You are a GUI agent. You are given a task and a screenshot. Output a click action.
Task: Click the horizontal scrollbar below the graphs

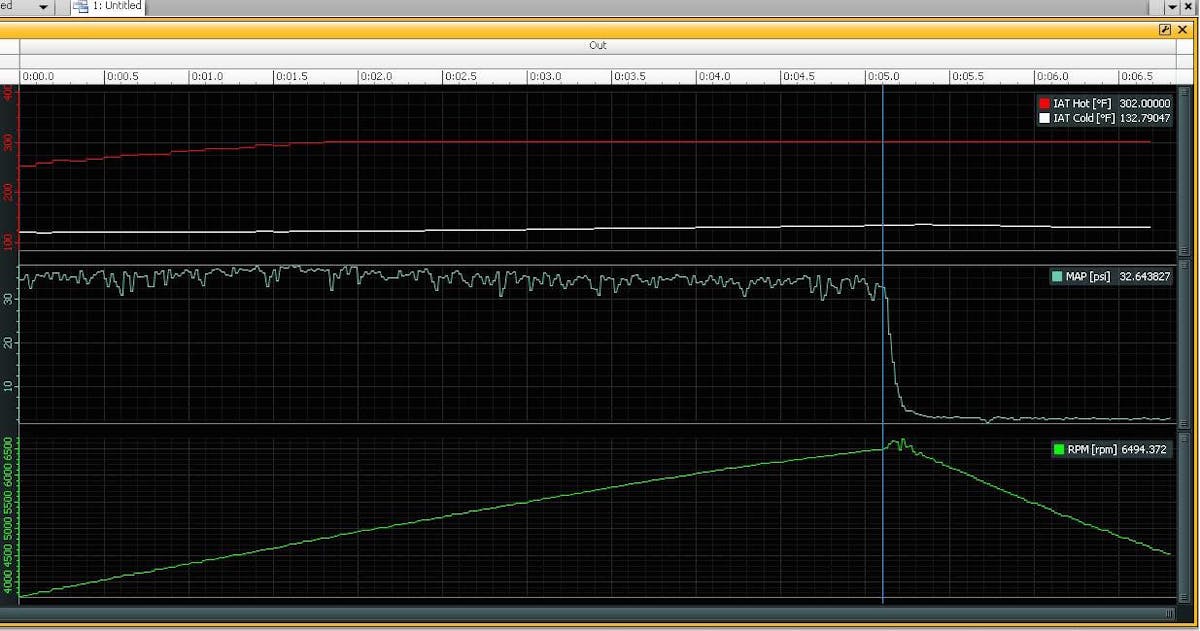coord(590,613)
